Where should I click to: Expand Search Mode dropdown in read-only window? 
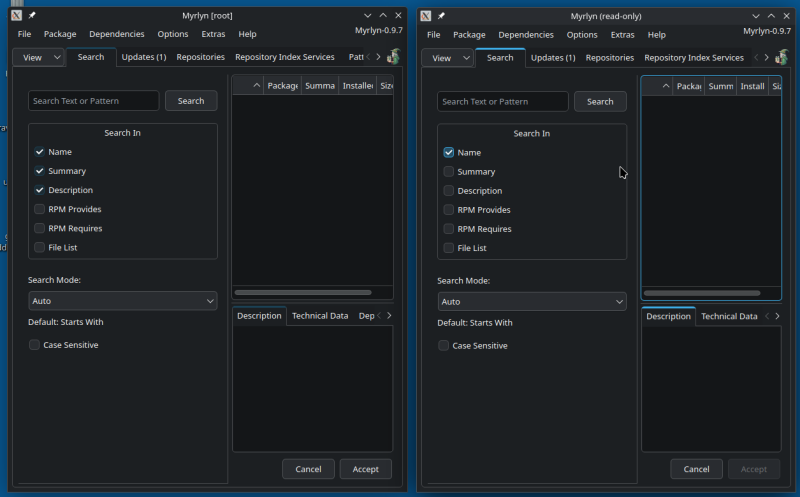532,302
